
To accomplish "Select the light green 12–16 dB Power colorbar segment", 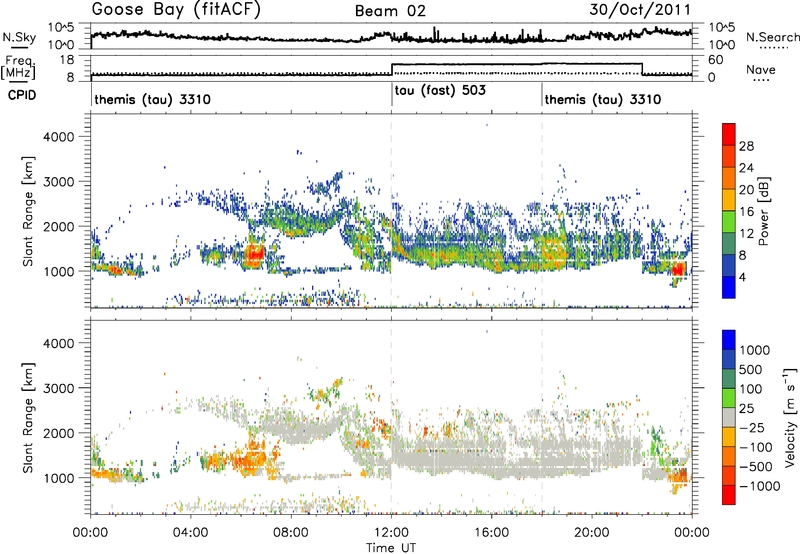I will click(x=729, y=222).
